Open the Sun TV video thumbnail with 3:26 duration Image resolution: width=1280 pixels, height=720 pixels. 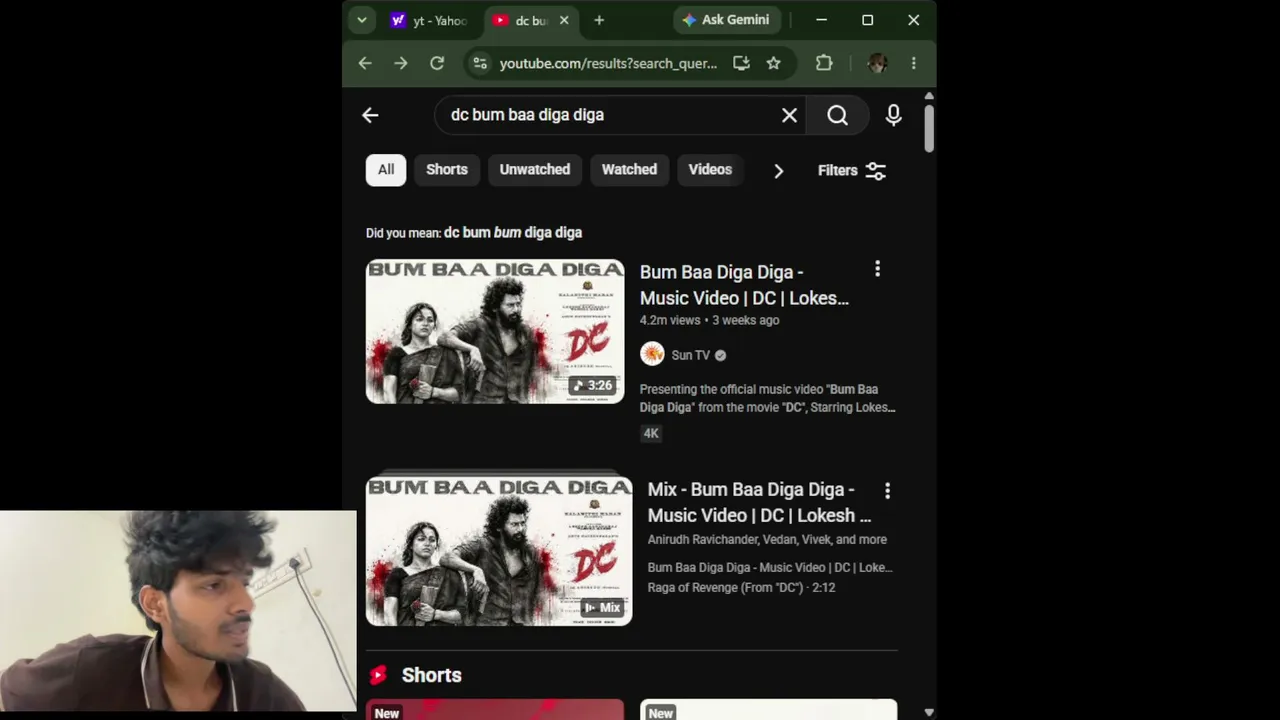tap(495, 332)
